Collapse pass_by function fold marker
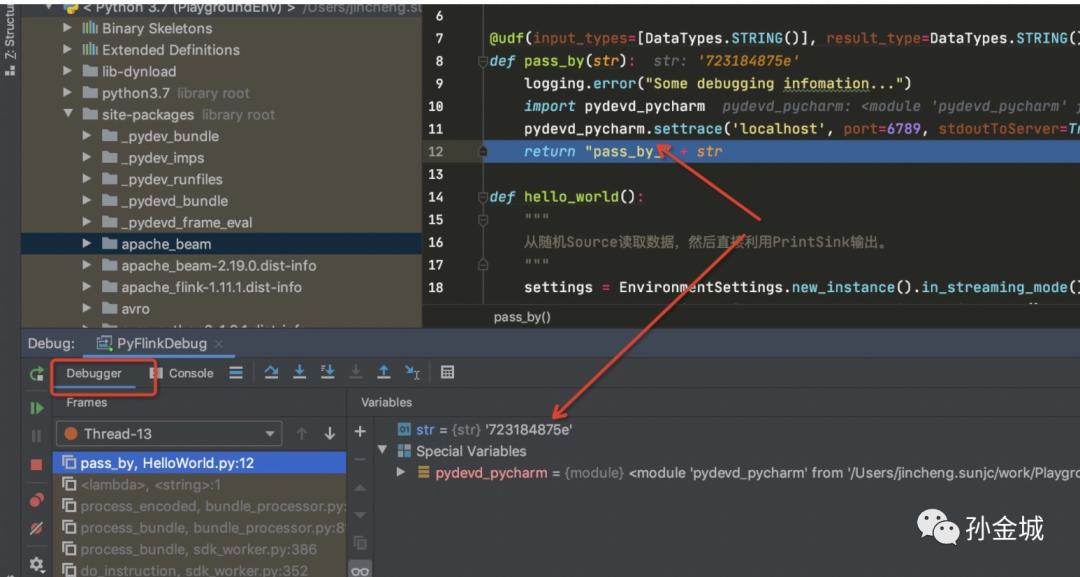 (483, 61)
